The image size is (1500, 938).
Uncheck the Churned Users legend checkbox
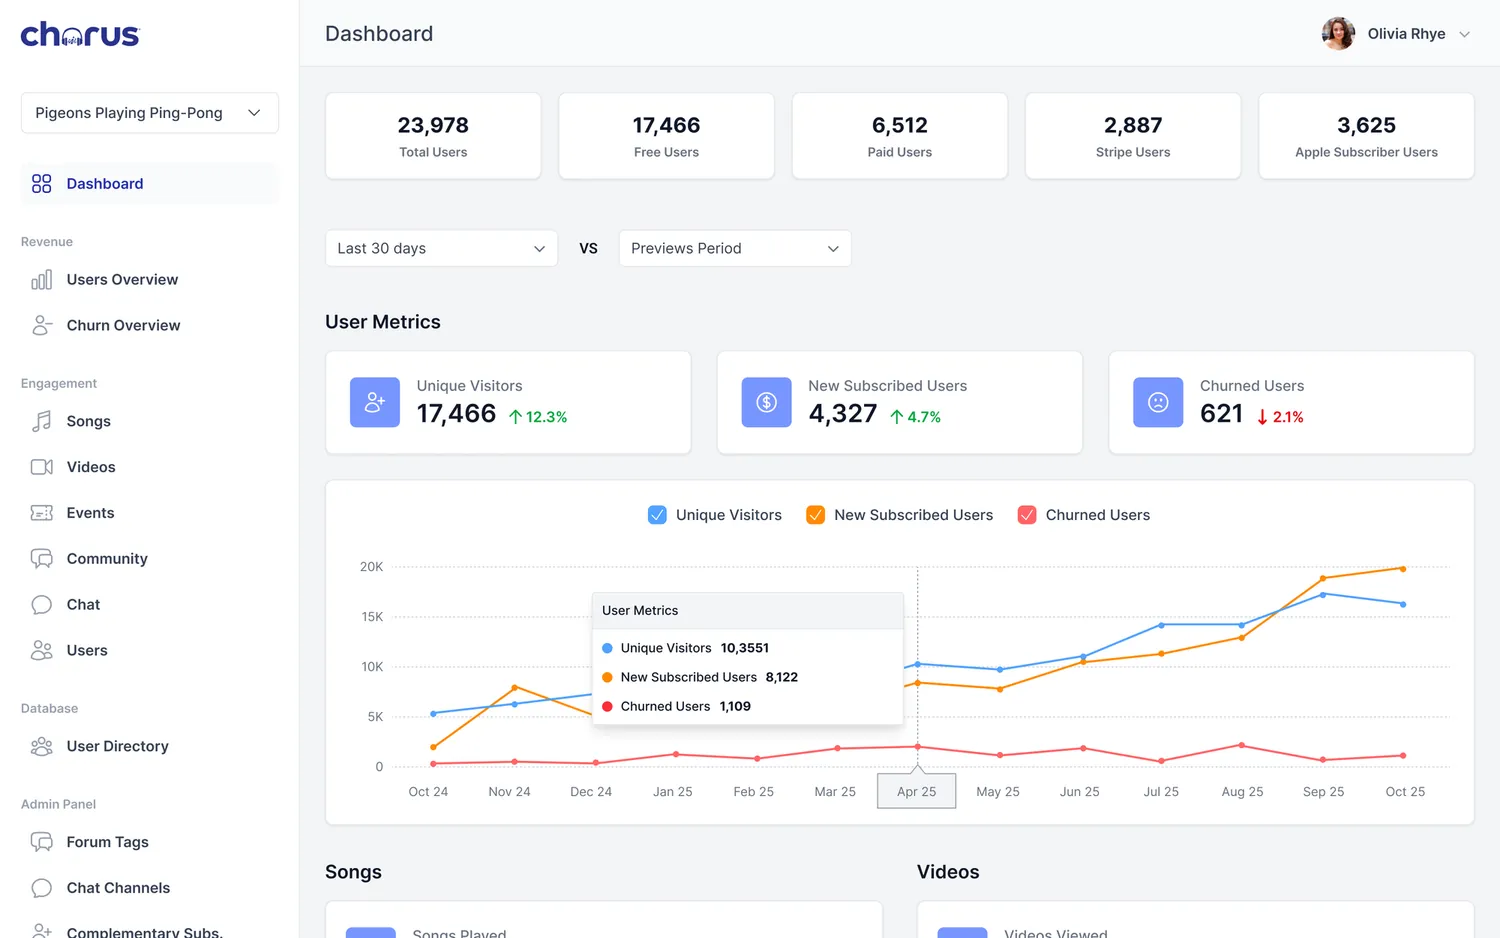pos(1027,515)
